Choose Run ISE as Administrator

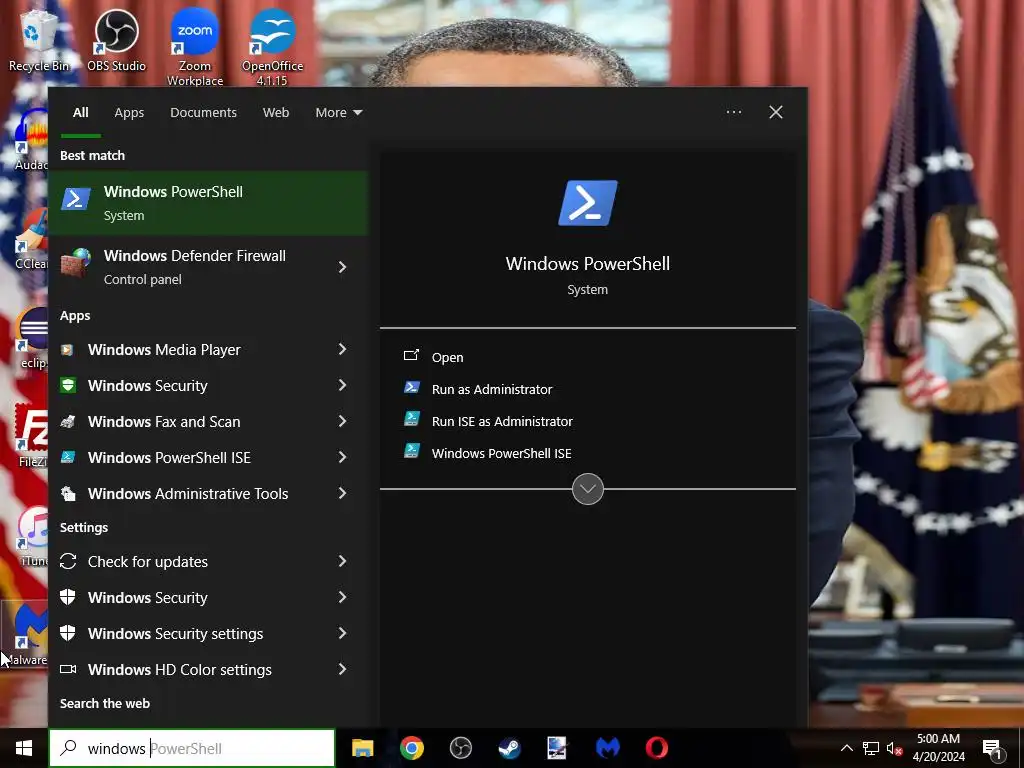coord(502,421)
